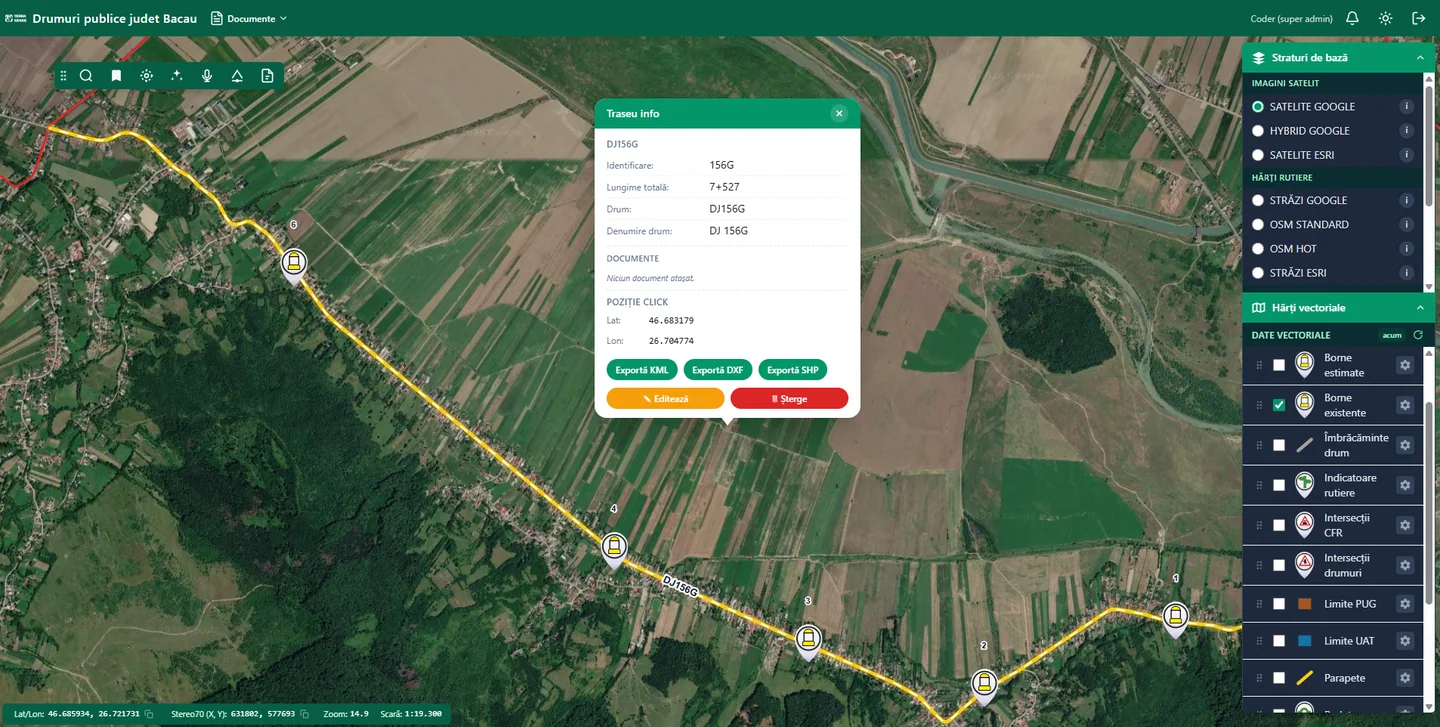Click Exportă KML button
The width and height of the screenshot is (1440, 727).
[642, 370]
